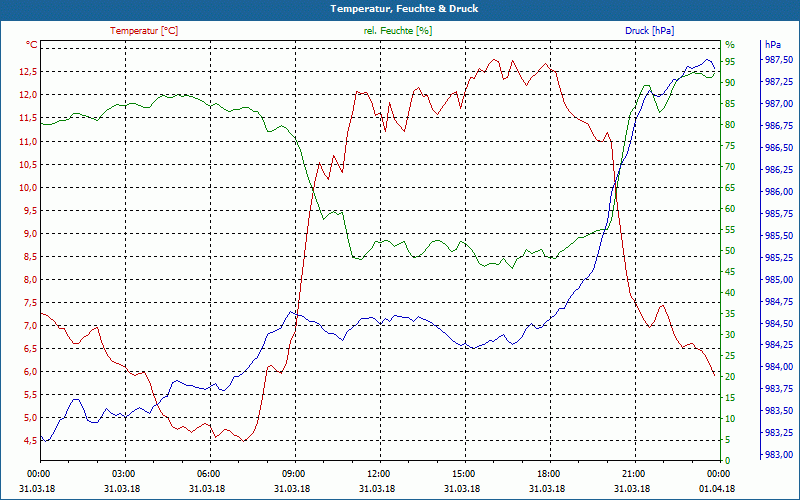Click the '8,5' temperature axis value
Viewport: 800px width, 500px height.
pyautogui.click(x=30, y=257)
